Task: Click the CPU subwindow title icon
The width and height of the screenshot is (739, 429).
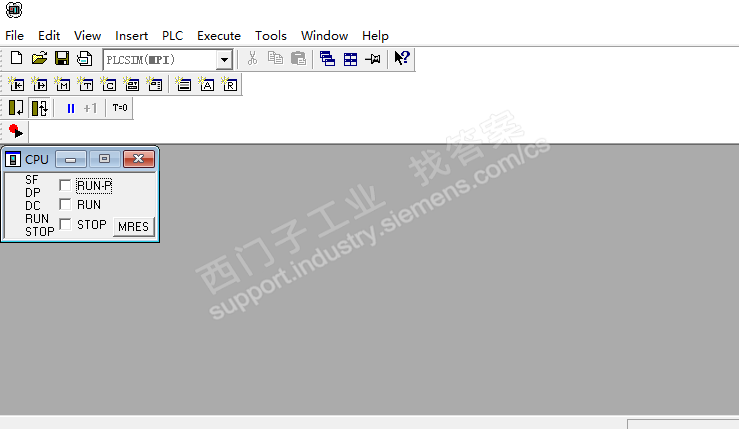Action: coord(13,159)
